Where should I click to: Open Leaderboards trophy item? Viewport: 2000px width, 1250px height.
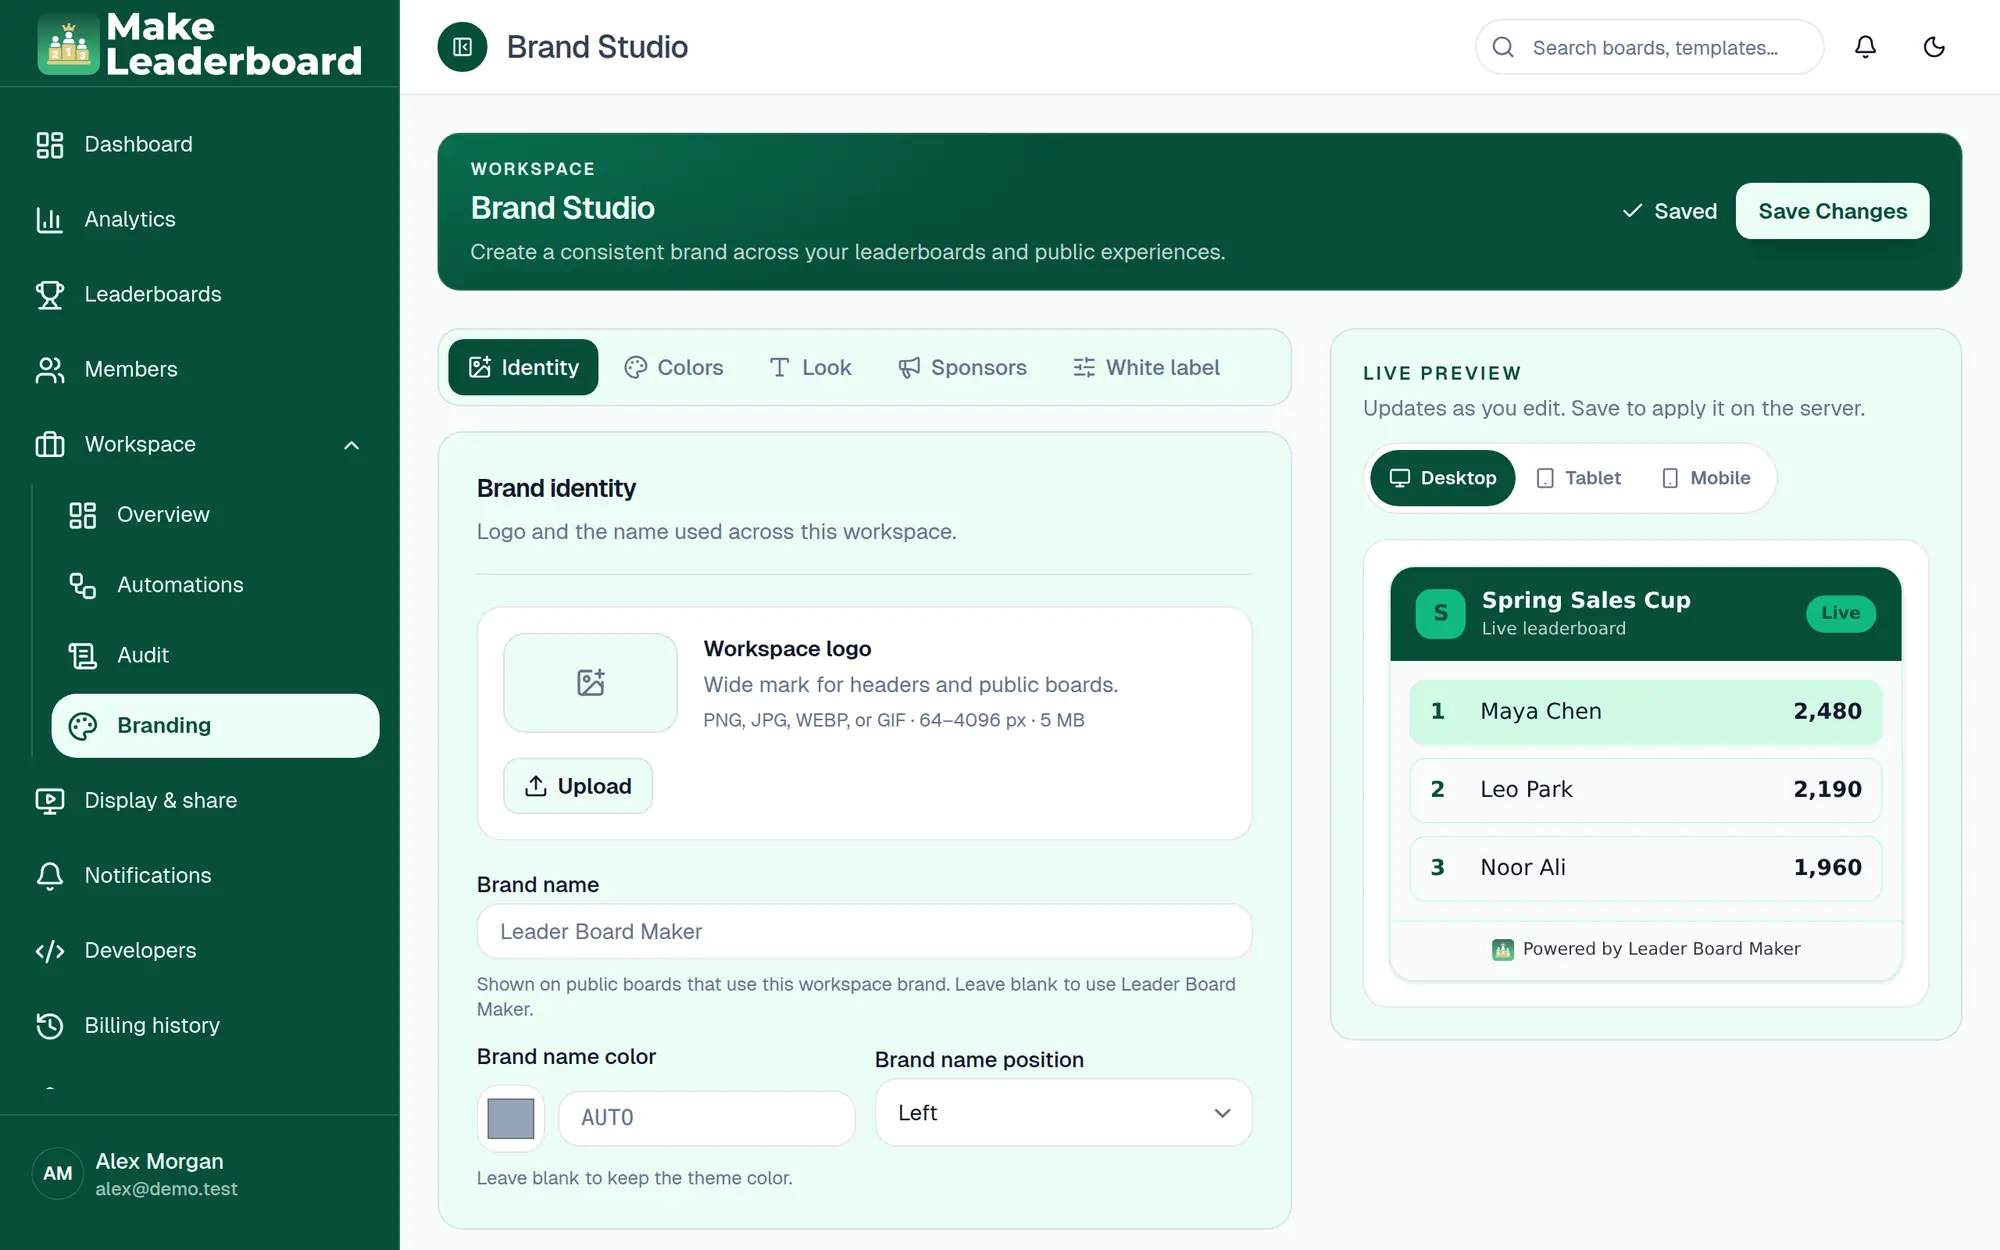(x=200, y=294)
